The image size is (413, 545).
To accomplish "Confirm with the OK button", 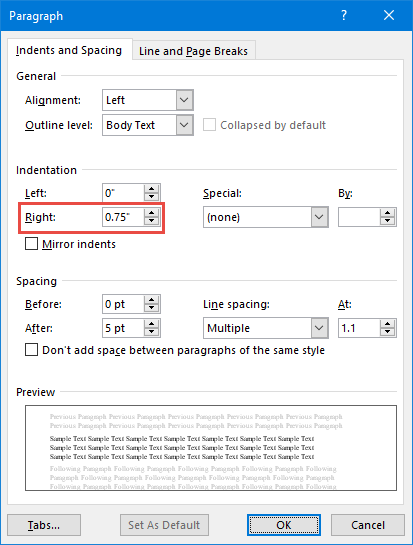I will click(x=284, y=525).
